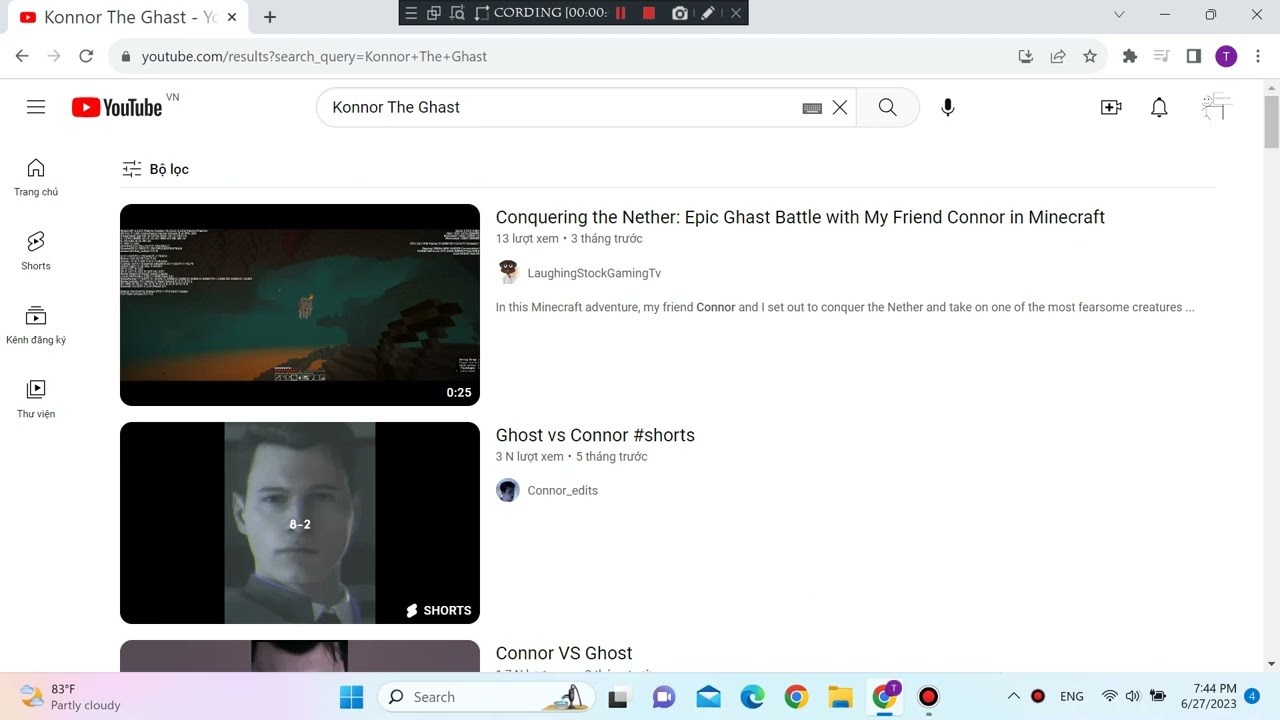This screenshot has height=720, width=1280.
Task: Expand the tab search chevron
Action: pos(1119,14)
